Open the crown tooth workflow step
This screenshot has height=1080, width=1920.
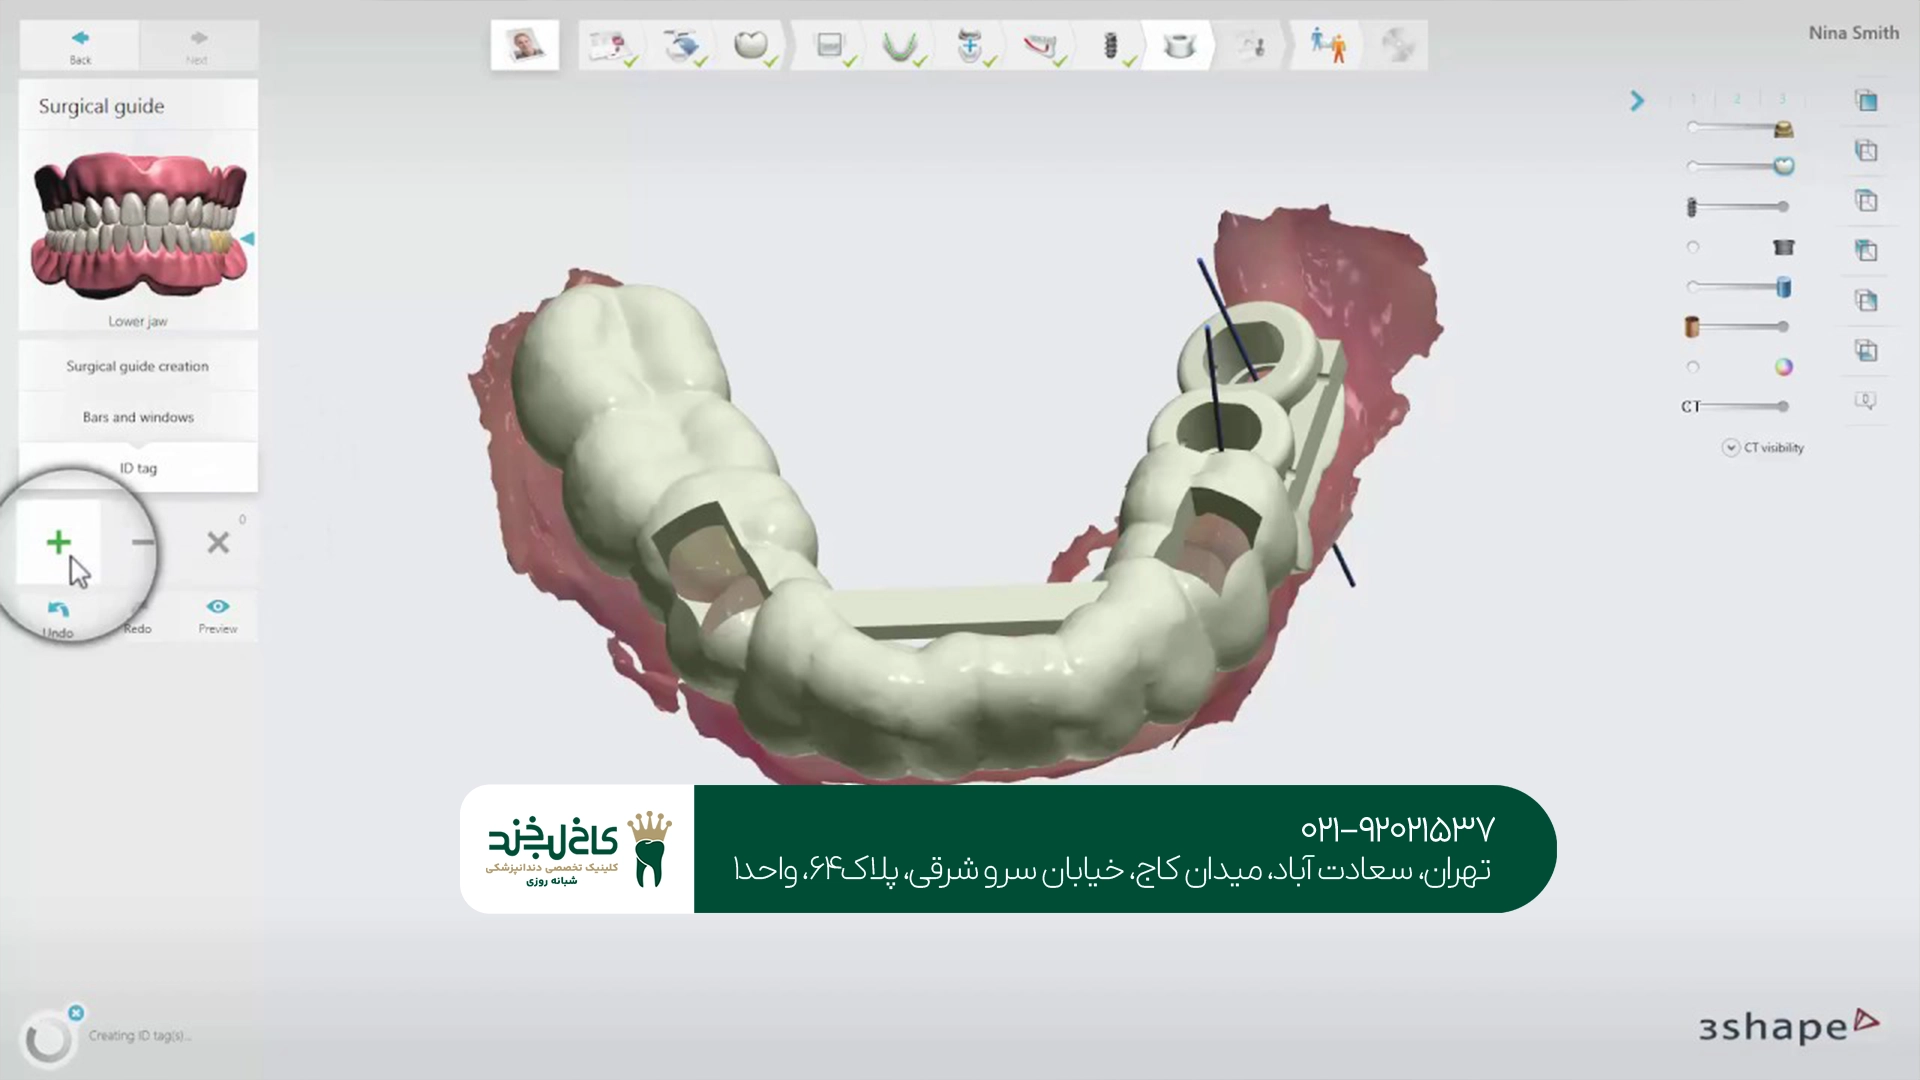(x=751, y=46)
